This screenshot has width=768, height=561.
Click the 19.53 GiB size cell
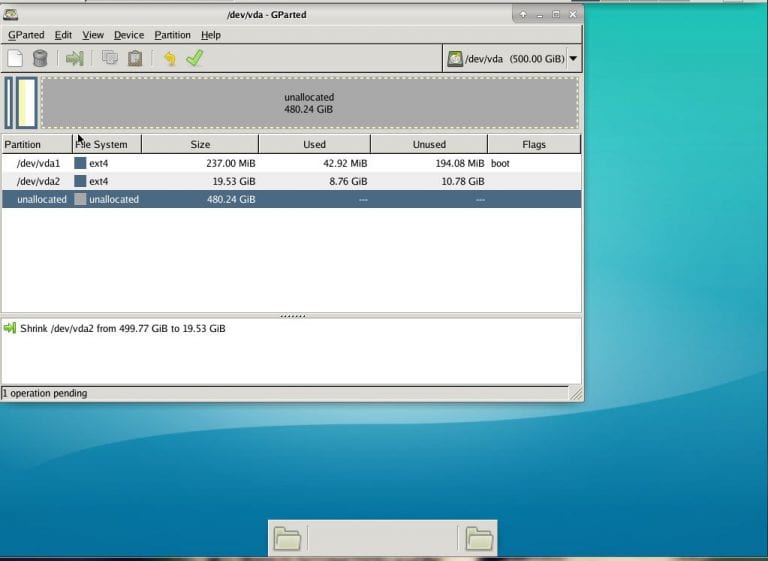[234, 181]
